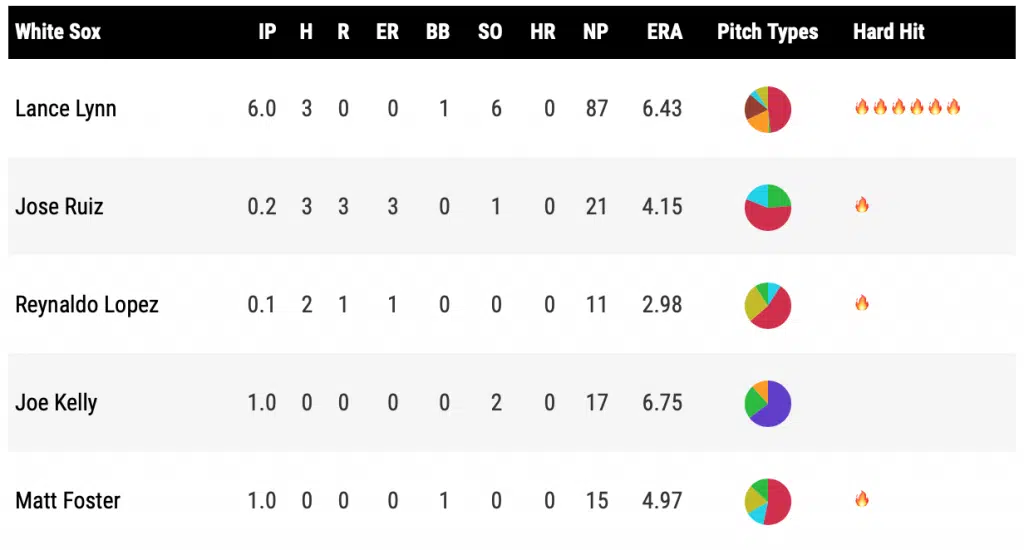
Task: Select Reynaldo Lopez's player name
Action: (x=86, y=305)
